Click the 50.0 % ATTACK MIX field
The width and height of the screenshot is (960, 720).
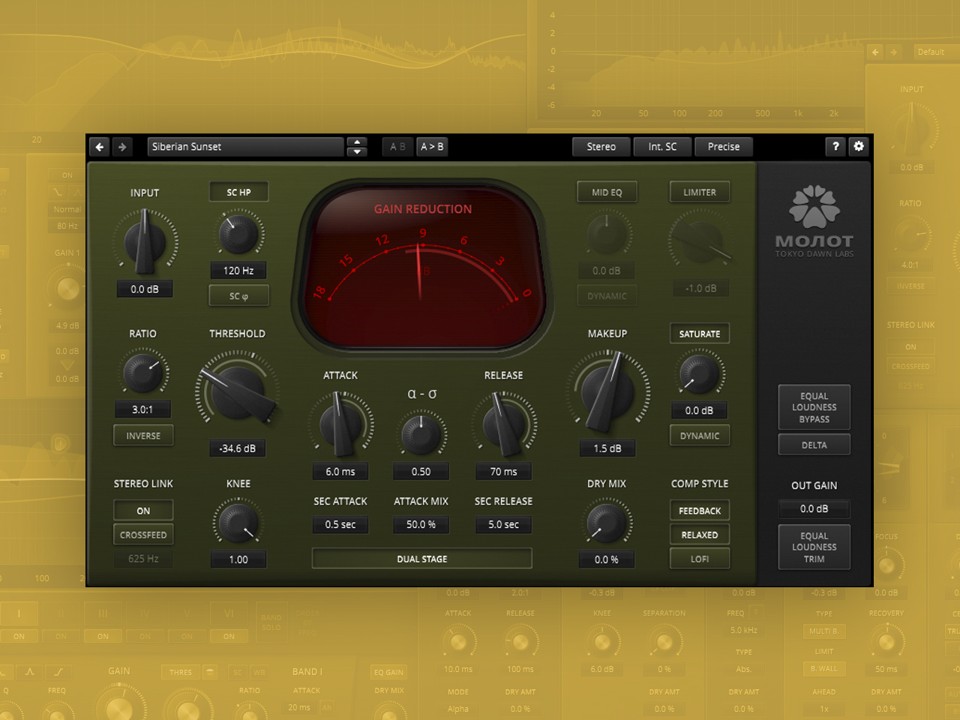[421, 525]
